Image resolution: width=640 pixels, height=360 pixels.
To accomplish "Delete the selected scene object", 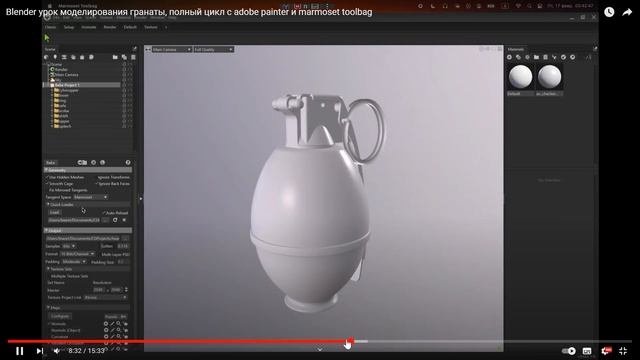I will coord(133,57).
